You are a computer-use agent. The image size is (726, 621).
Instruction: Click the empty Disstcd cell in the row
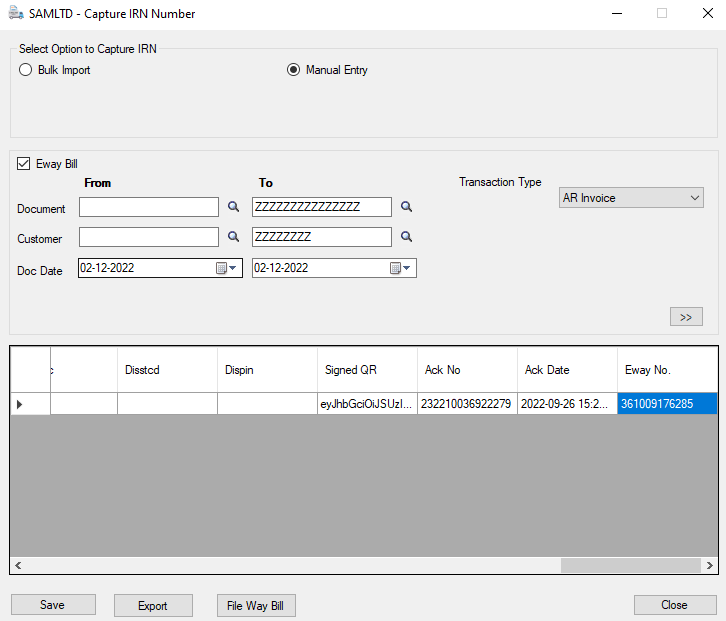(167, 404)
